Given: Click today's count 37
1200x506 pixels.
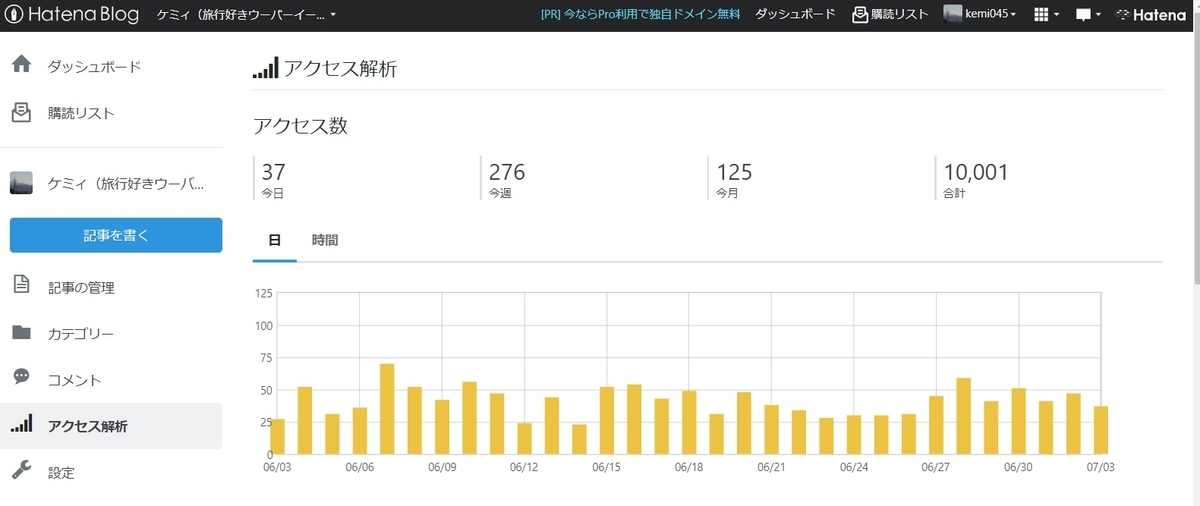Looking at the screenshot, I should [273, 172].
